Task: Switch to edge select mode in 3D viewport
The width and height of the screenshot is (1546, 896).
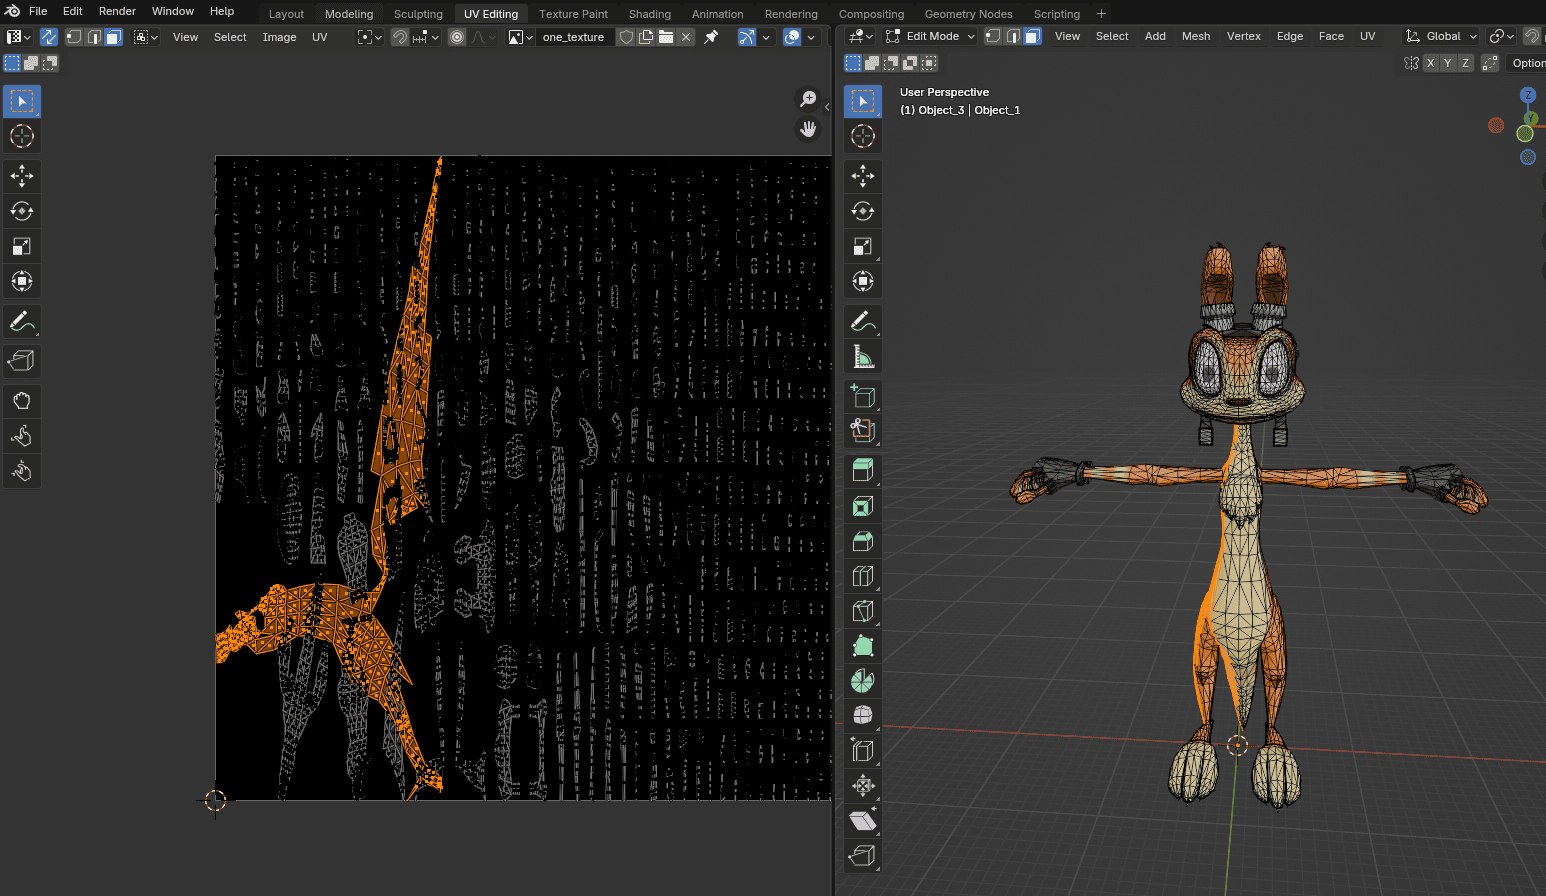Action: click(1013, 36)
